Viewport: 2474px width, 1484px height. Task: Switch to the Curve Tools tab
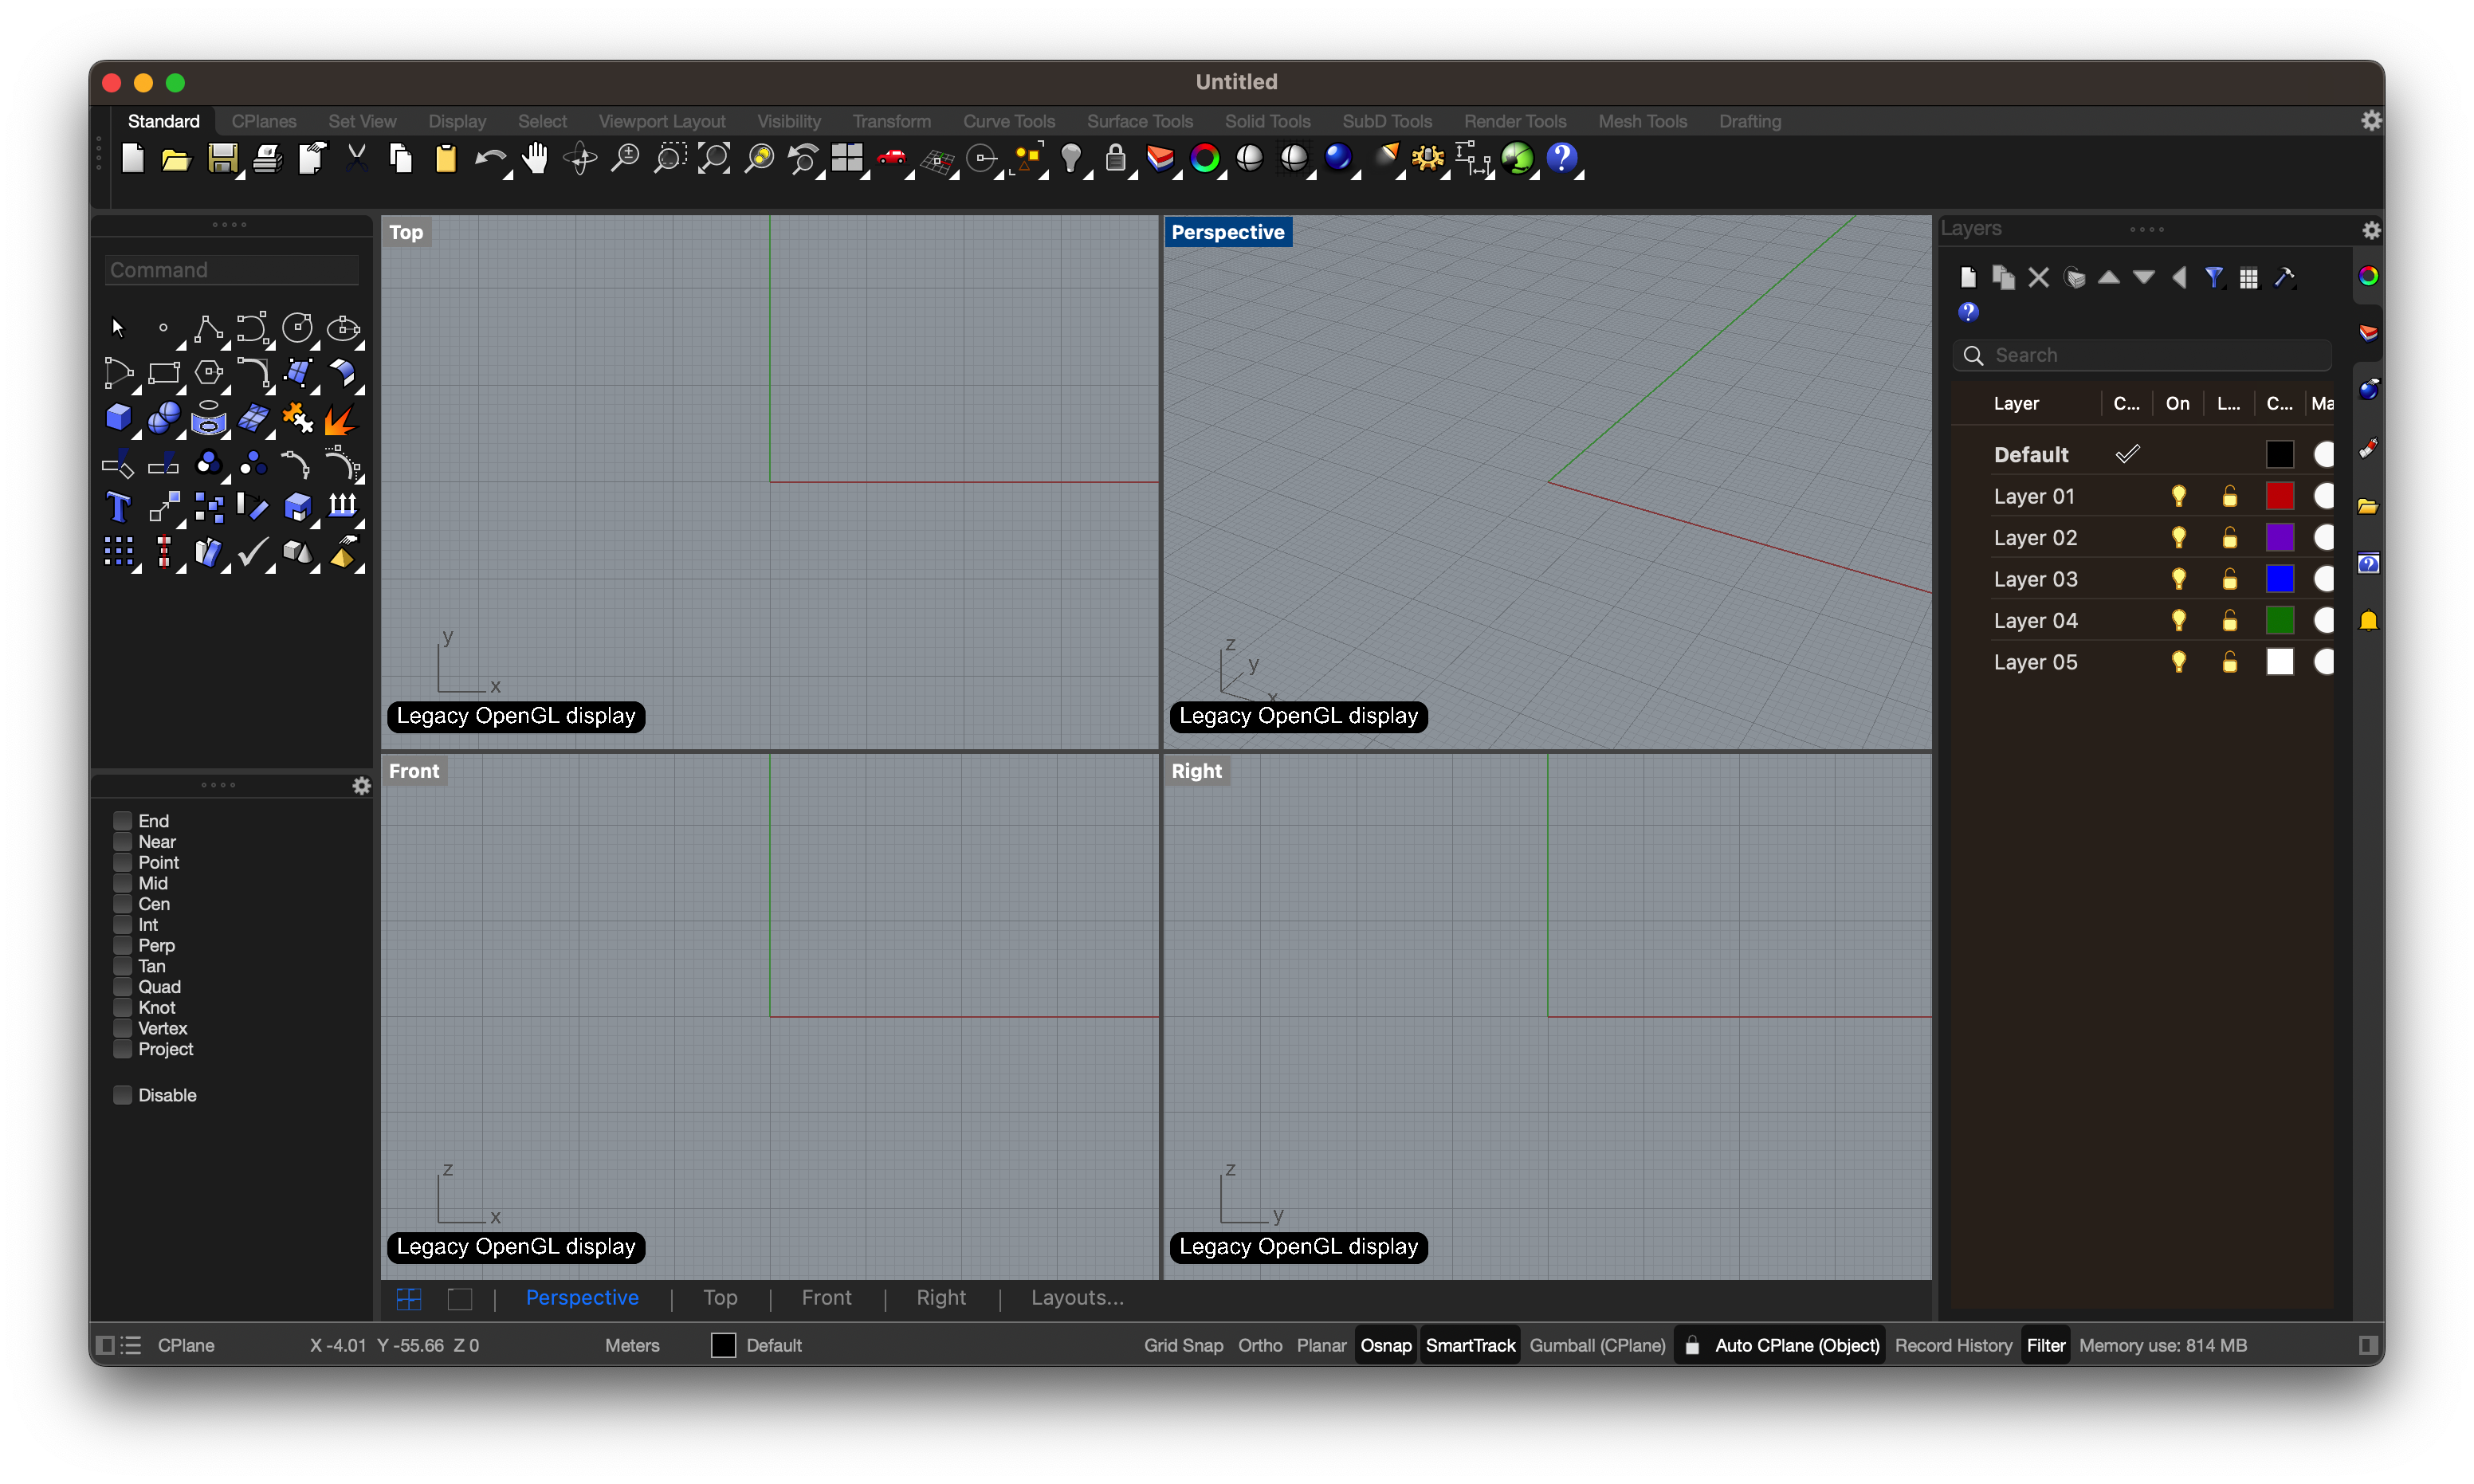click(1008, 121)
